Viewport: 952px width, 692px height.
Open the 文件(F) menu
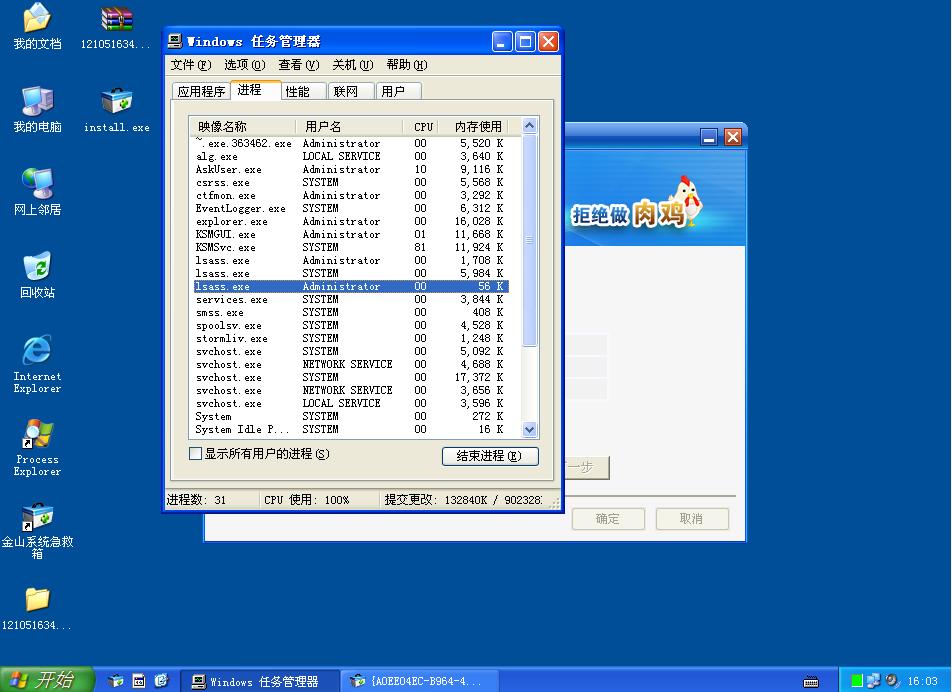(191, 65)
